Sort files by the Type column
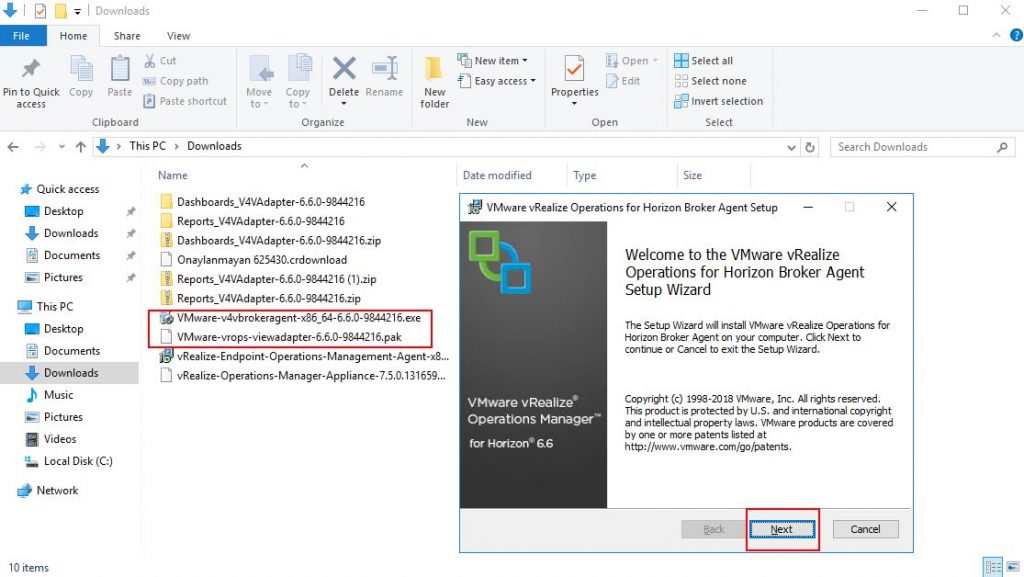The height and width of the screenshot is (577, 1024). [x=584, y=176]
